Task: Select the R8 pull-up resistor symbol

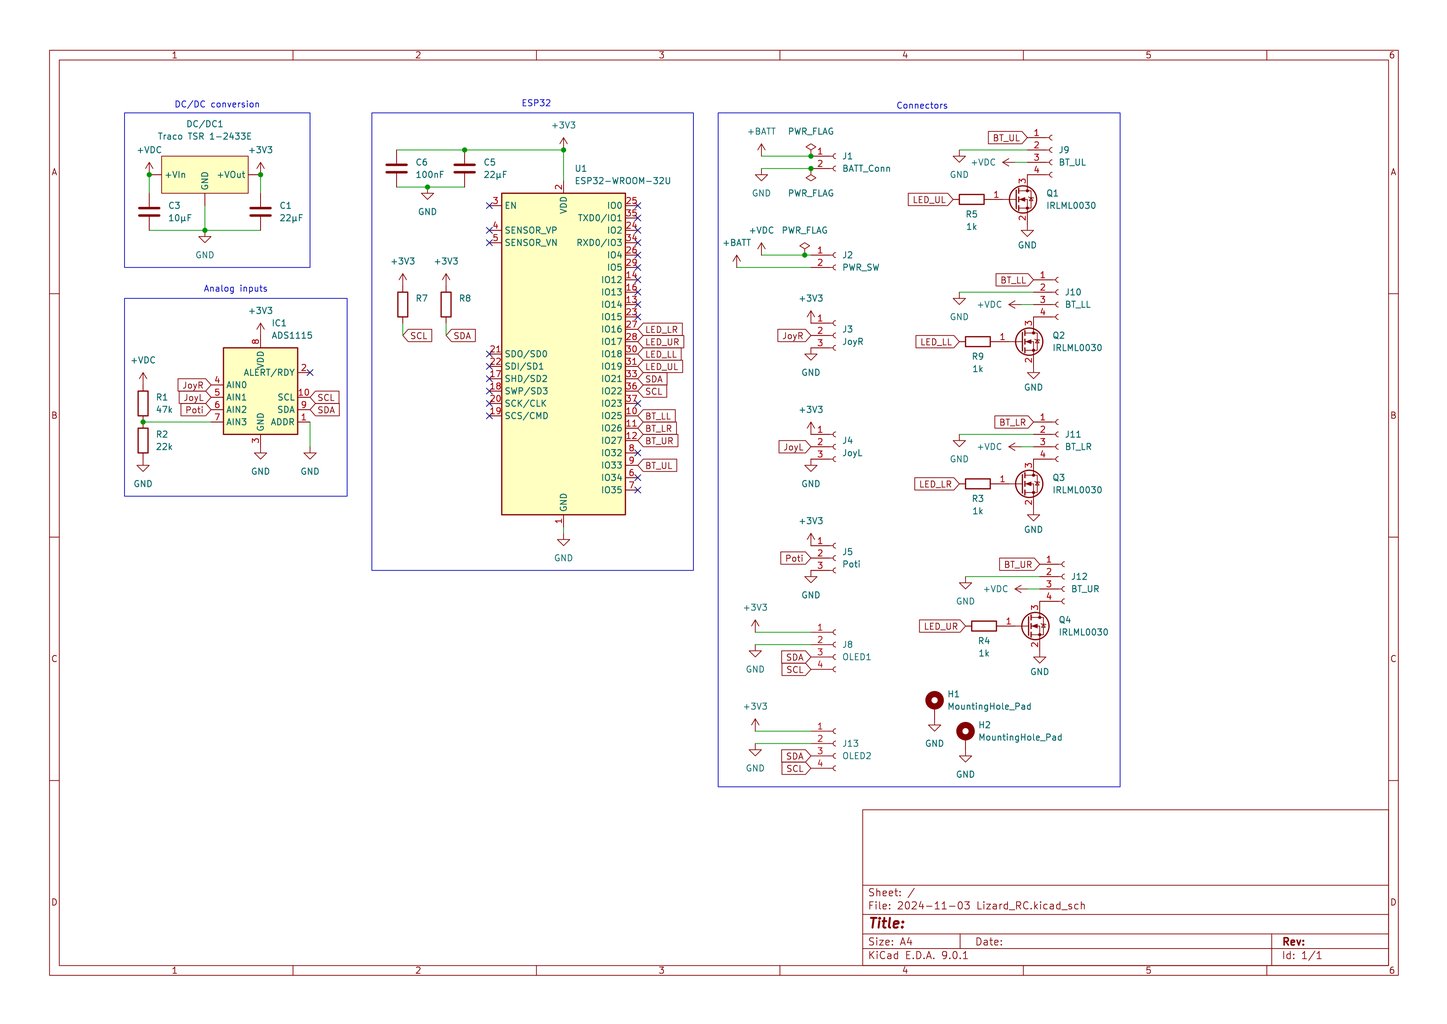Action: click(446, 304)
